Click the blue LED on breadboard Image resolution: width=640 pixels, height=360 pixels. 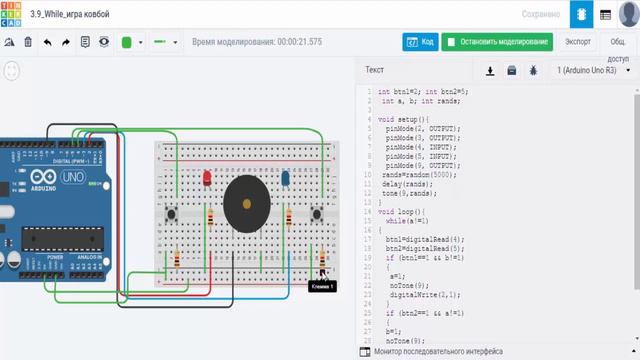point(285,178)
